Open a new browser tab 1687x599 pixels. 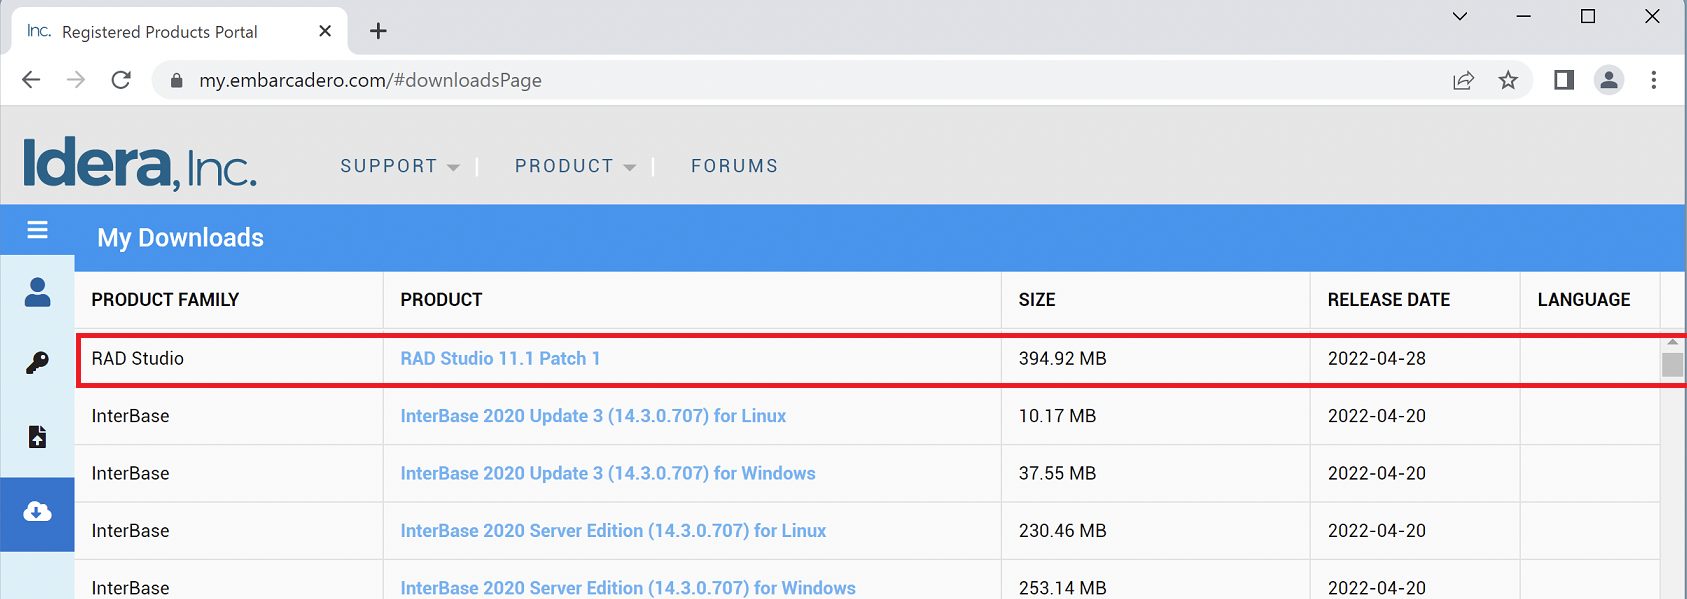pyautogui.click(x=378, y=31)
